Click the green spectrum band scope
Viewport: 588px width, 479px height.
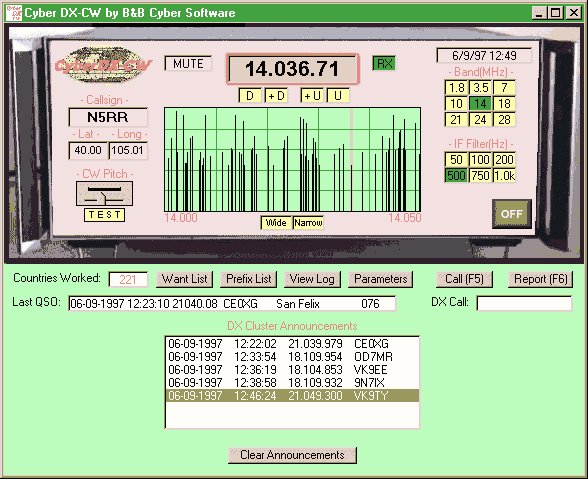[292, 160]
